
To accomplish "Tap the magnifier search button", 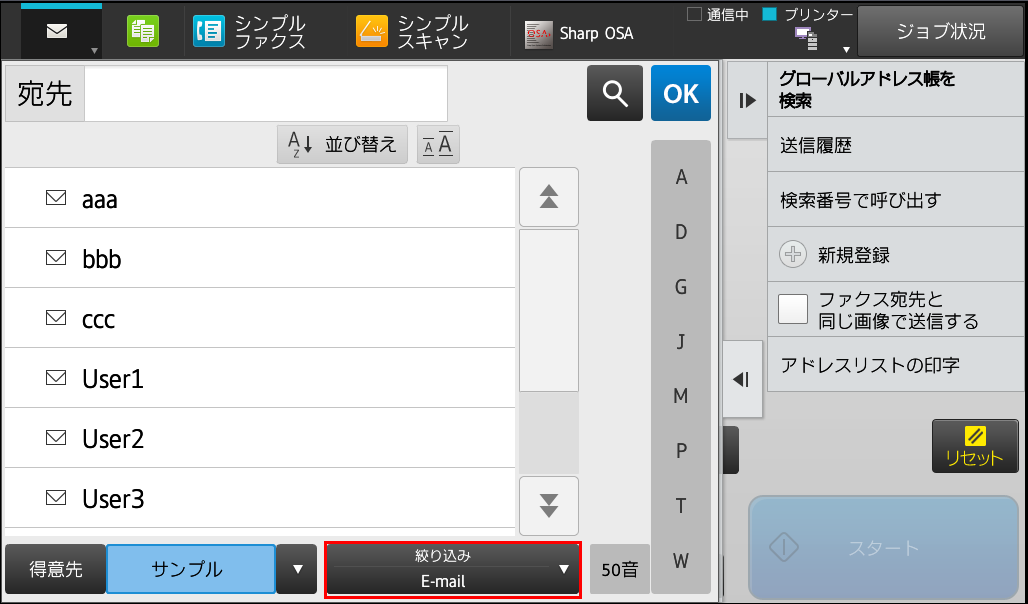I will (x=614, y=93).
